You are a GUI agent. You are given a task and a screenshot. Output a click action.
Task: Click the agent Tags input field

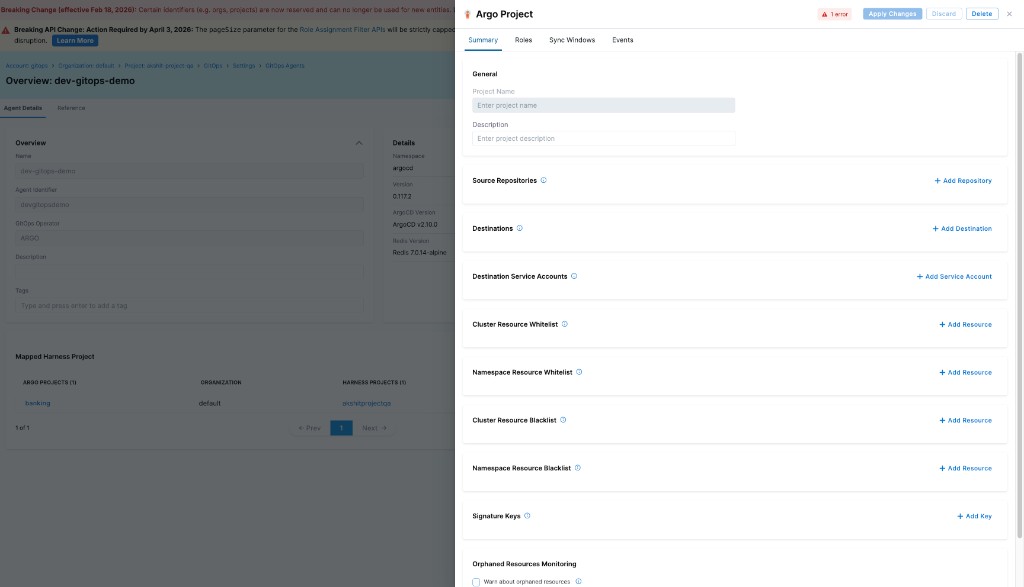[x=189, y=306]
